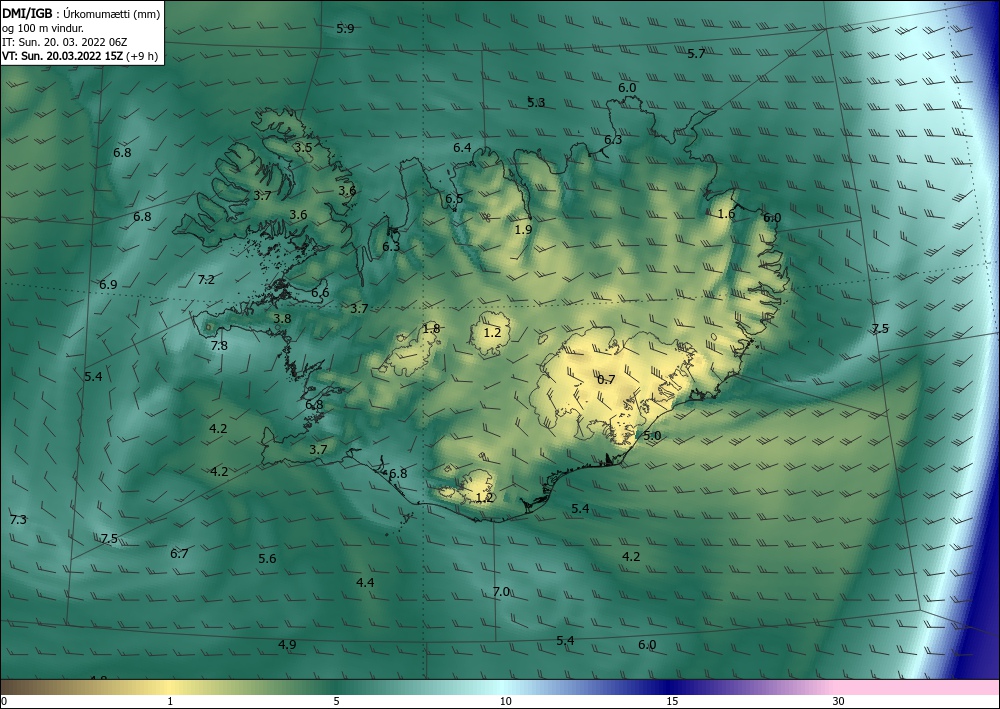Select the 5.7 value near top right
The image size is (1000, 709).
pyautogui.click(x=696, y=54)
